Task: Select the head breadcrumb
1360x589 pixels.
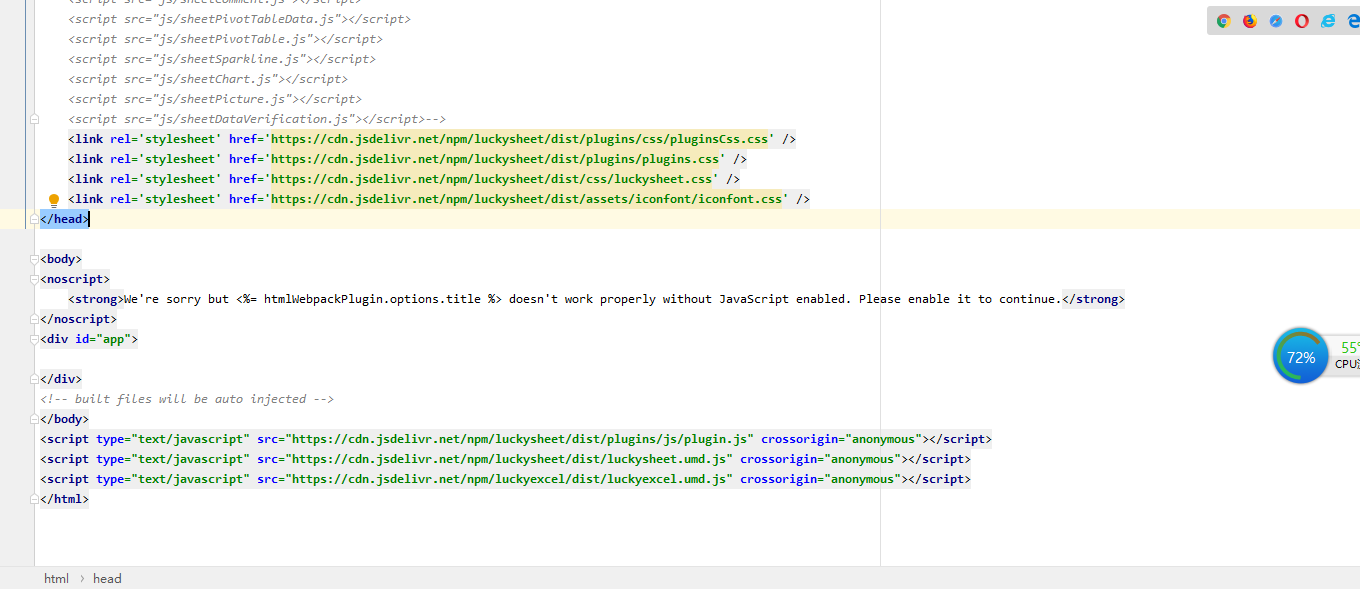Action: [106, 578]
